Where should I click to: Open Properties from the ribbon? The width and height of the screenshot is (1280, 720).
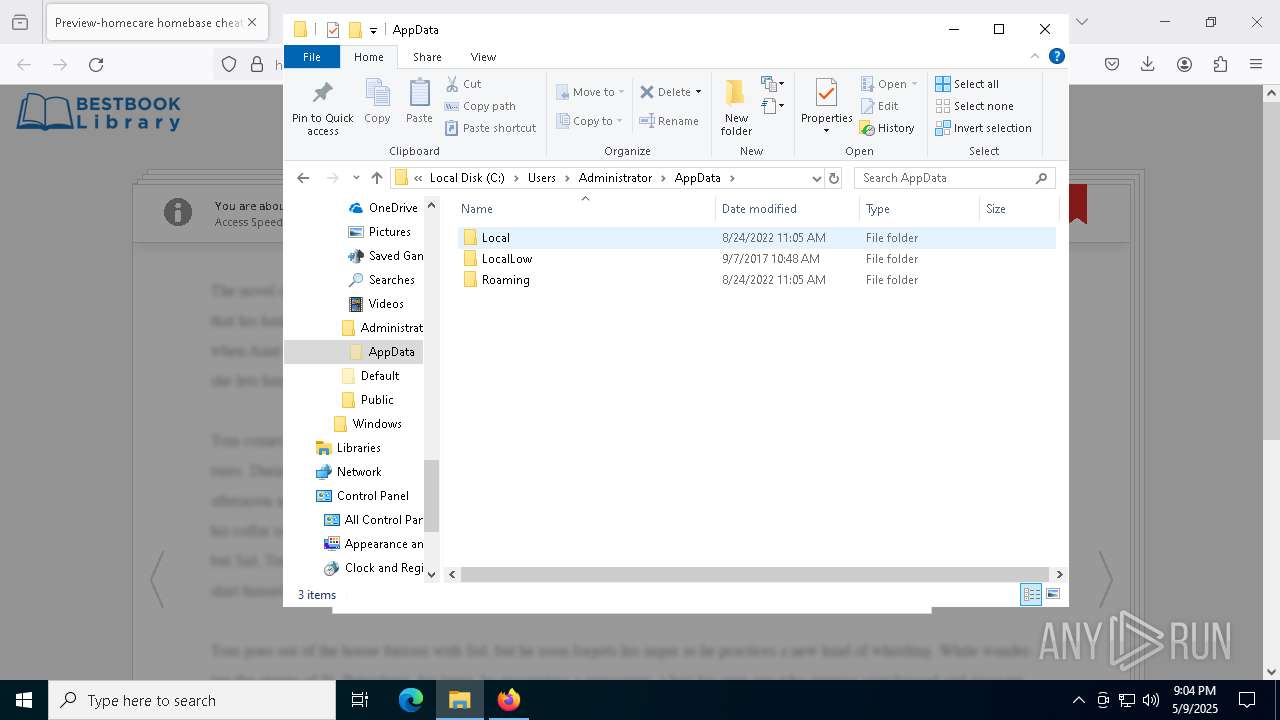[x=826, y=107]
